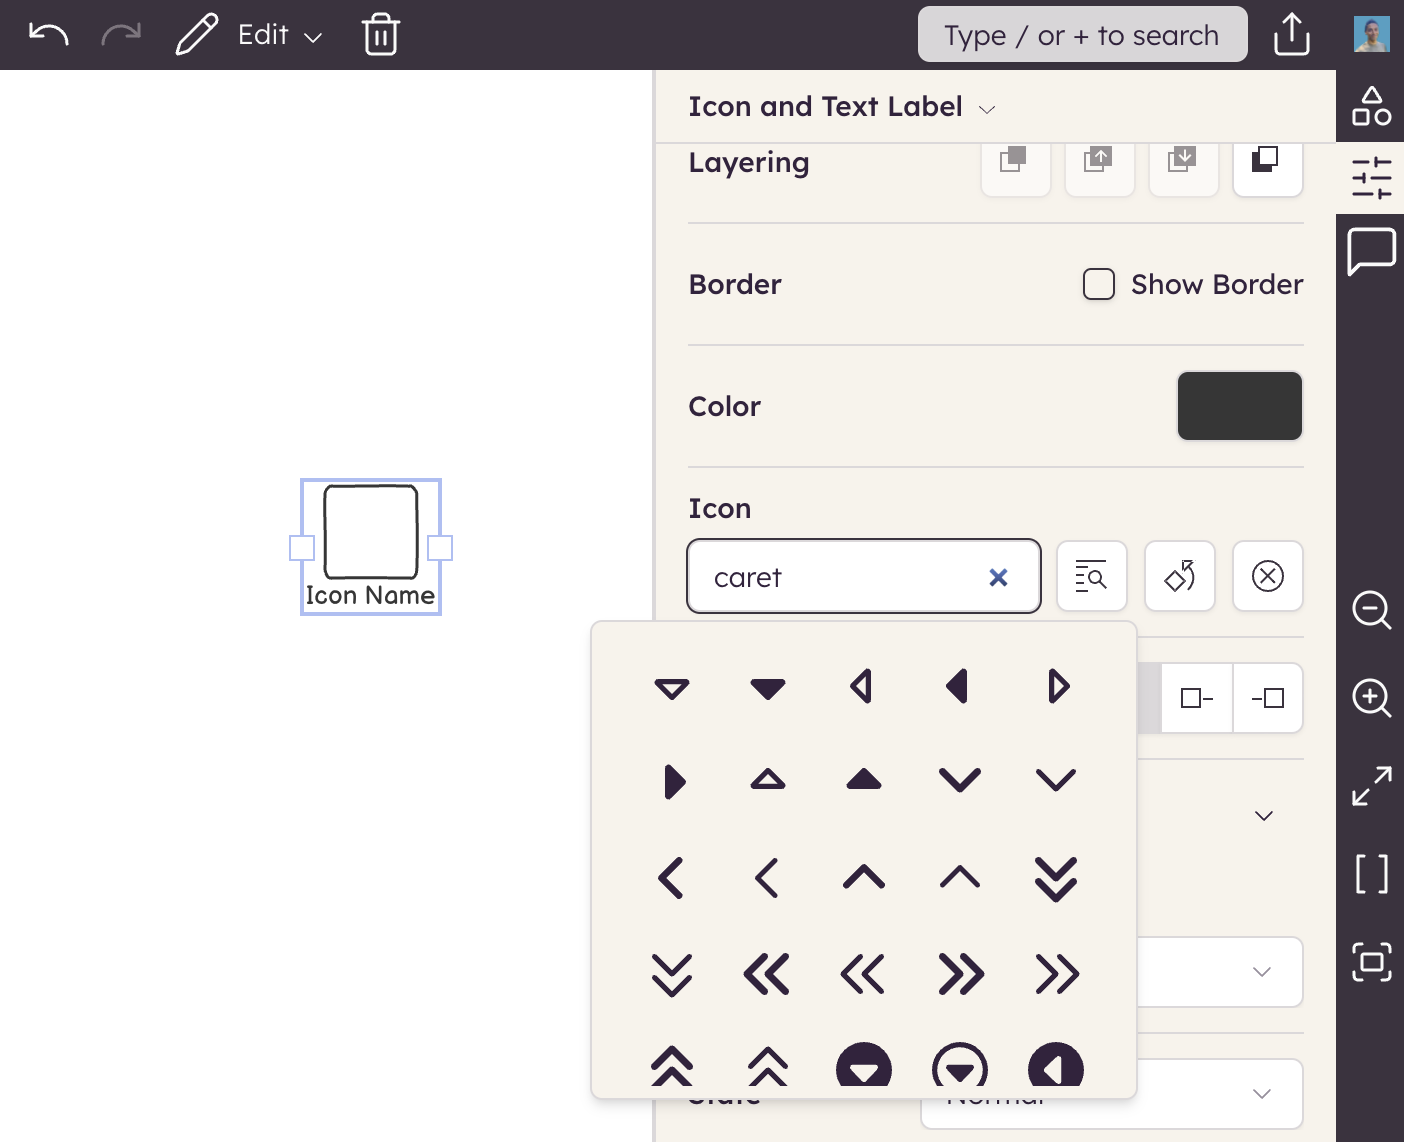This screenshot has width=1404, height=1142.
Task: Select icon-left-of-text position toggle
Action: tap(1197, 698)
